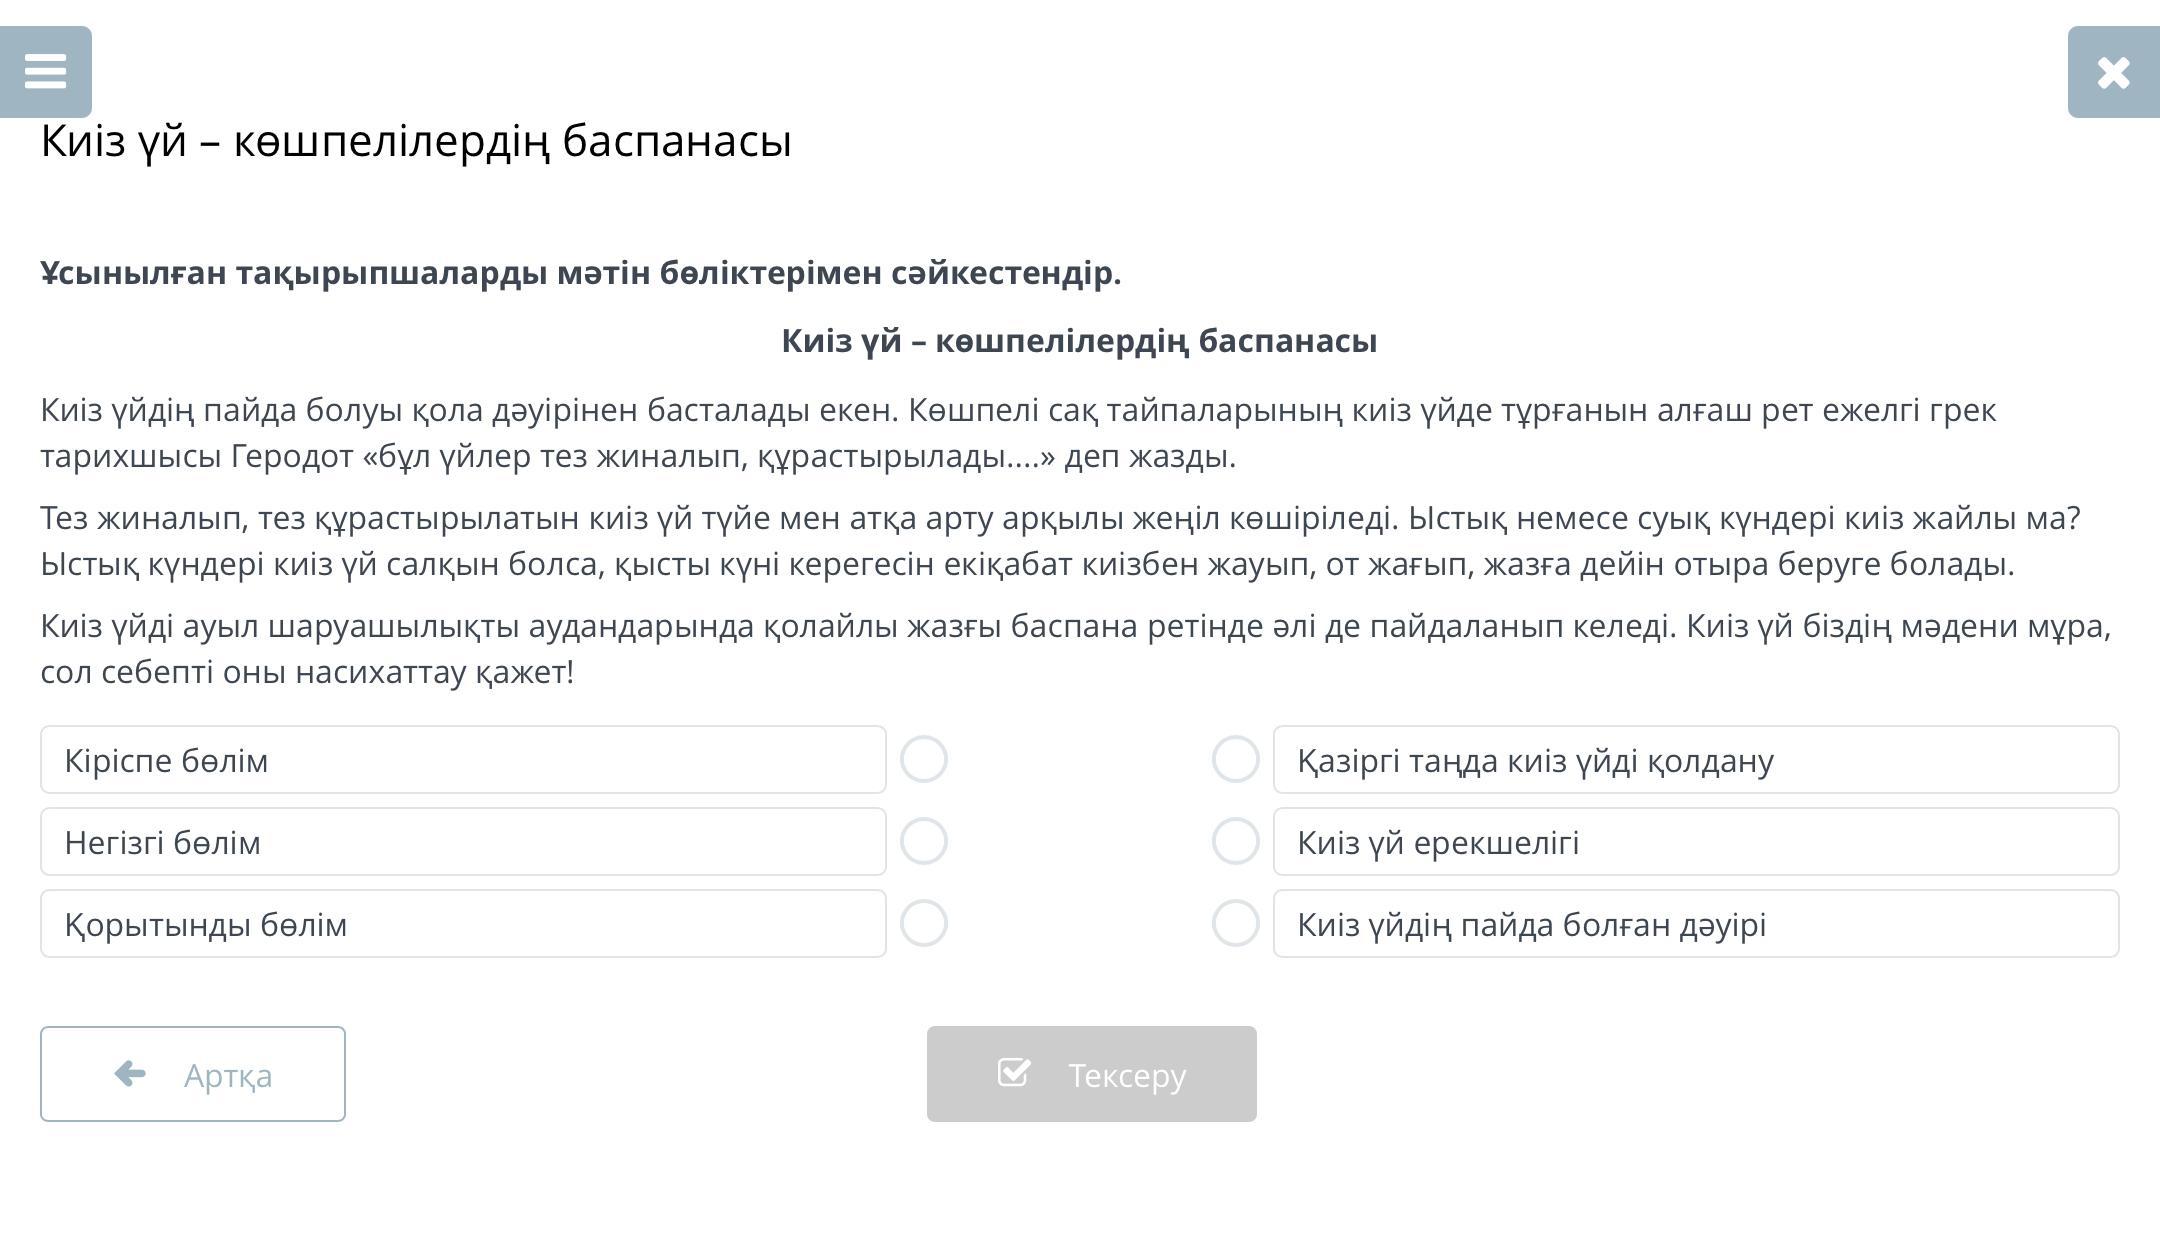
Task: Select the radio circle beside Негізгі бөлім
Action: coord(924,842)
